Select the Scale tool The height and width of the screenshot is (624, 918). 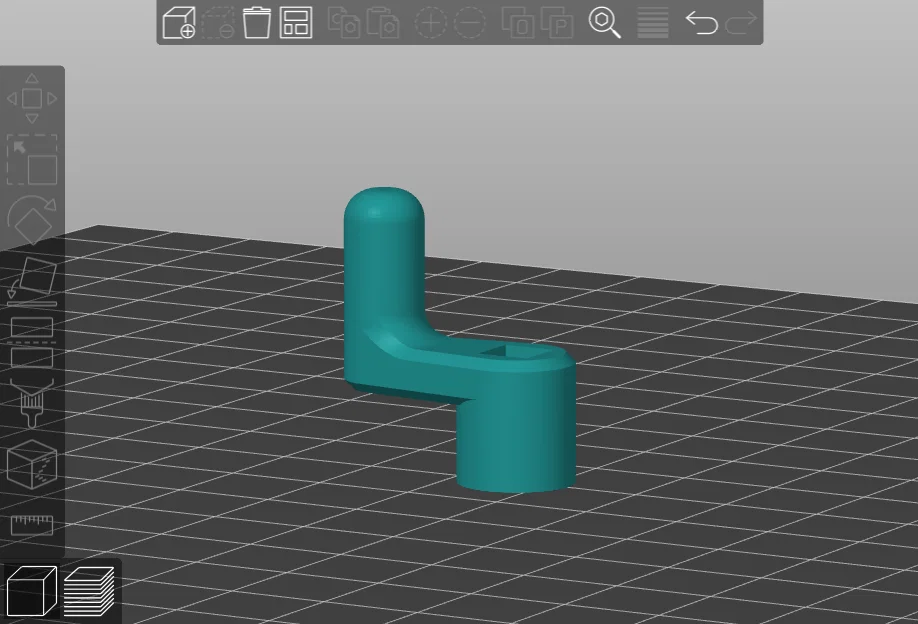pos(32,158)
